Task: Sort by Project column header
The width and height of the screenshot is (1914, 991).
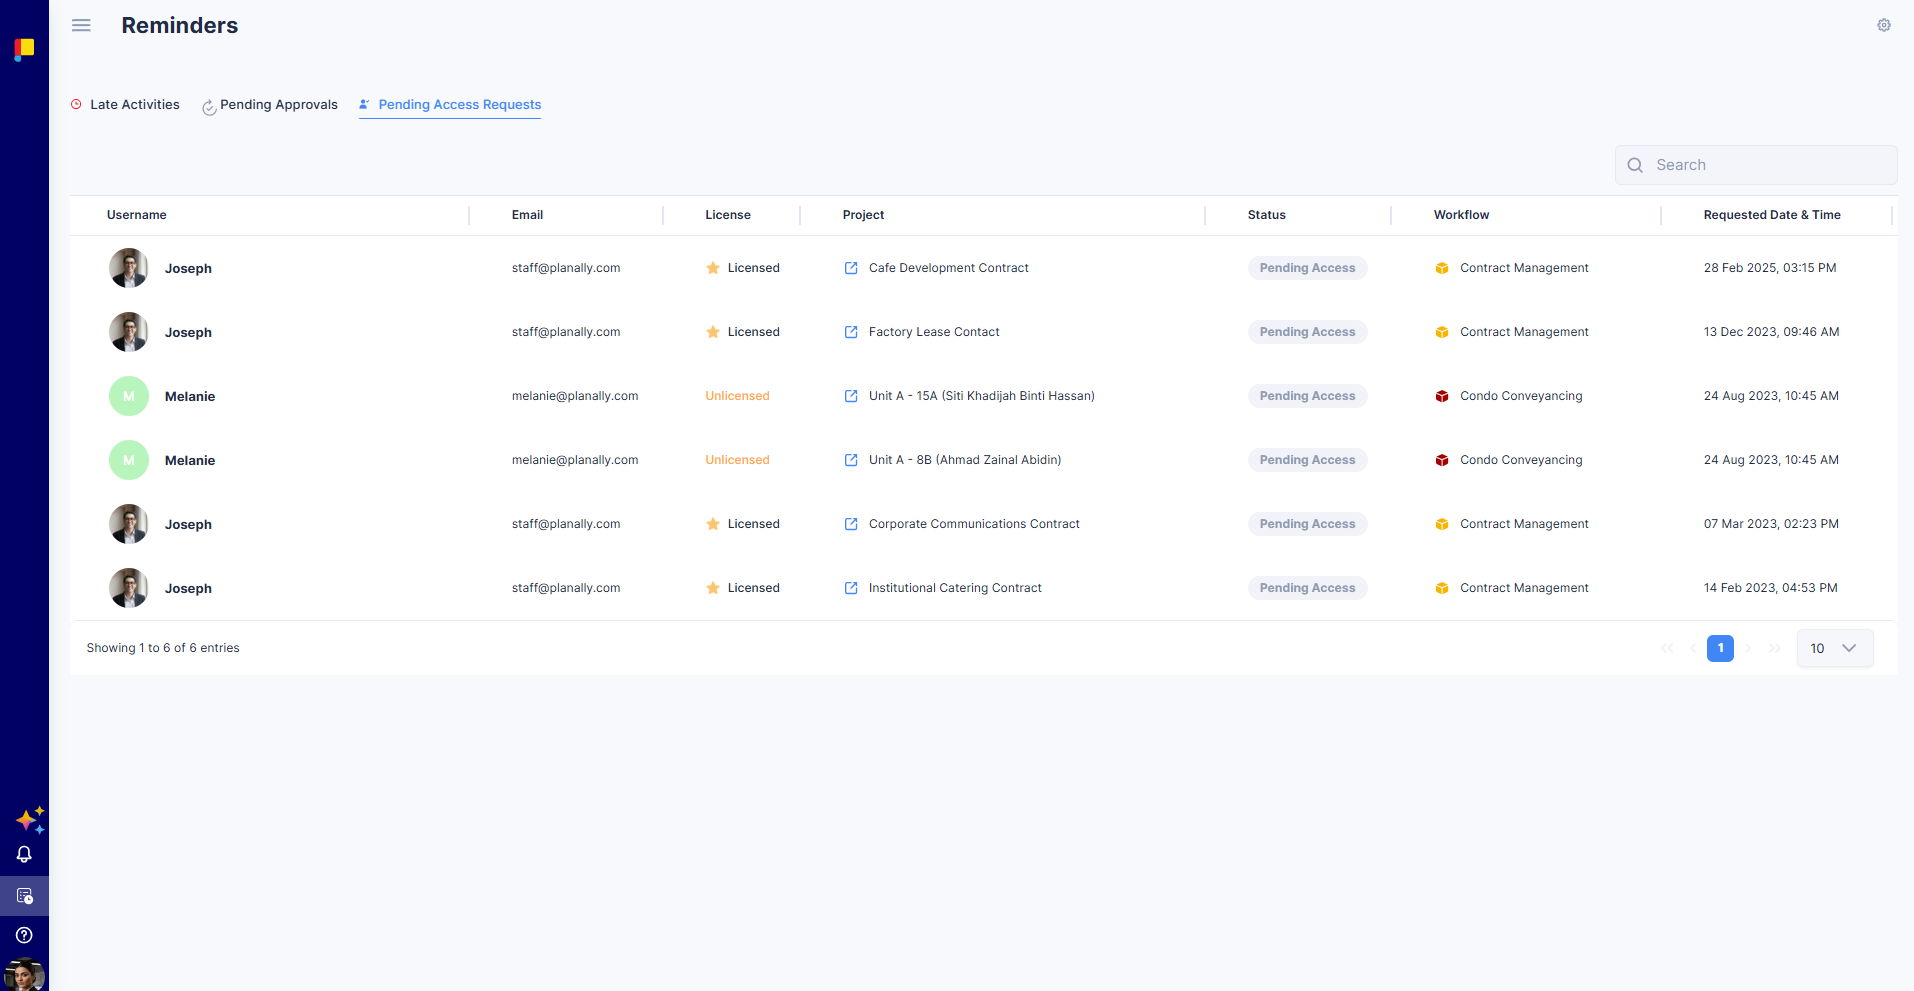Action: pos(863,215)
